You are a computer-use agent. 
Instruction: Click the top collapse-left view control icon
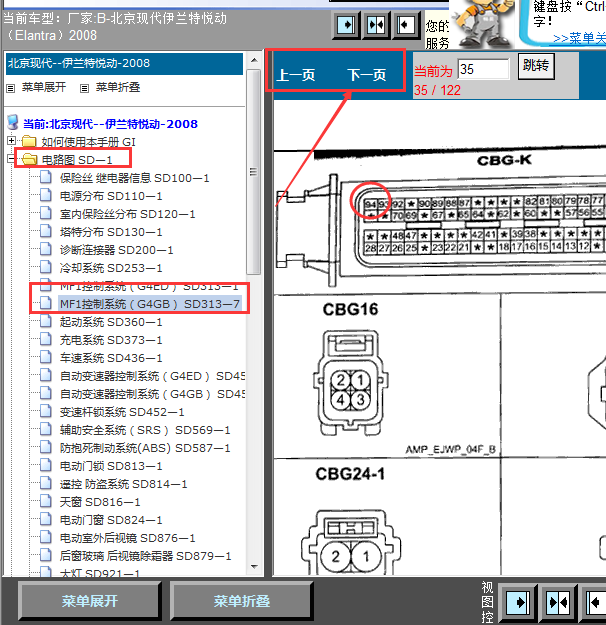[x=406, y=25]
